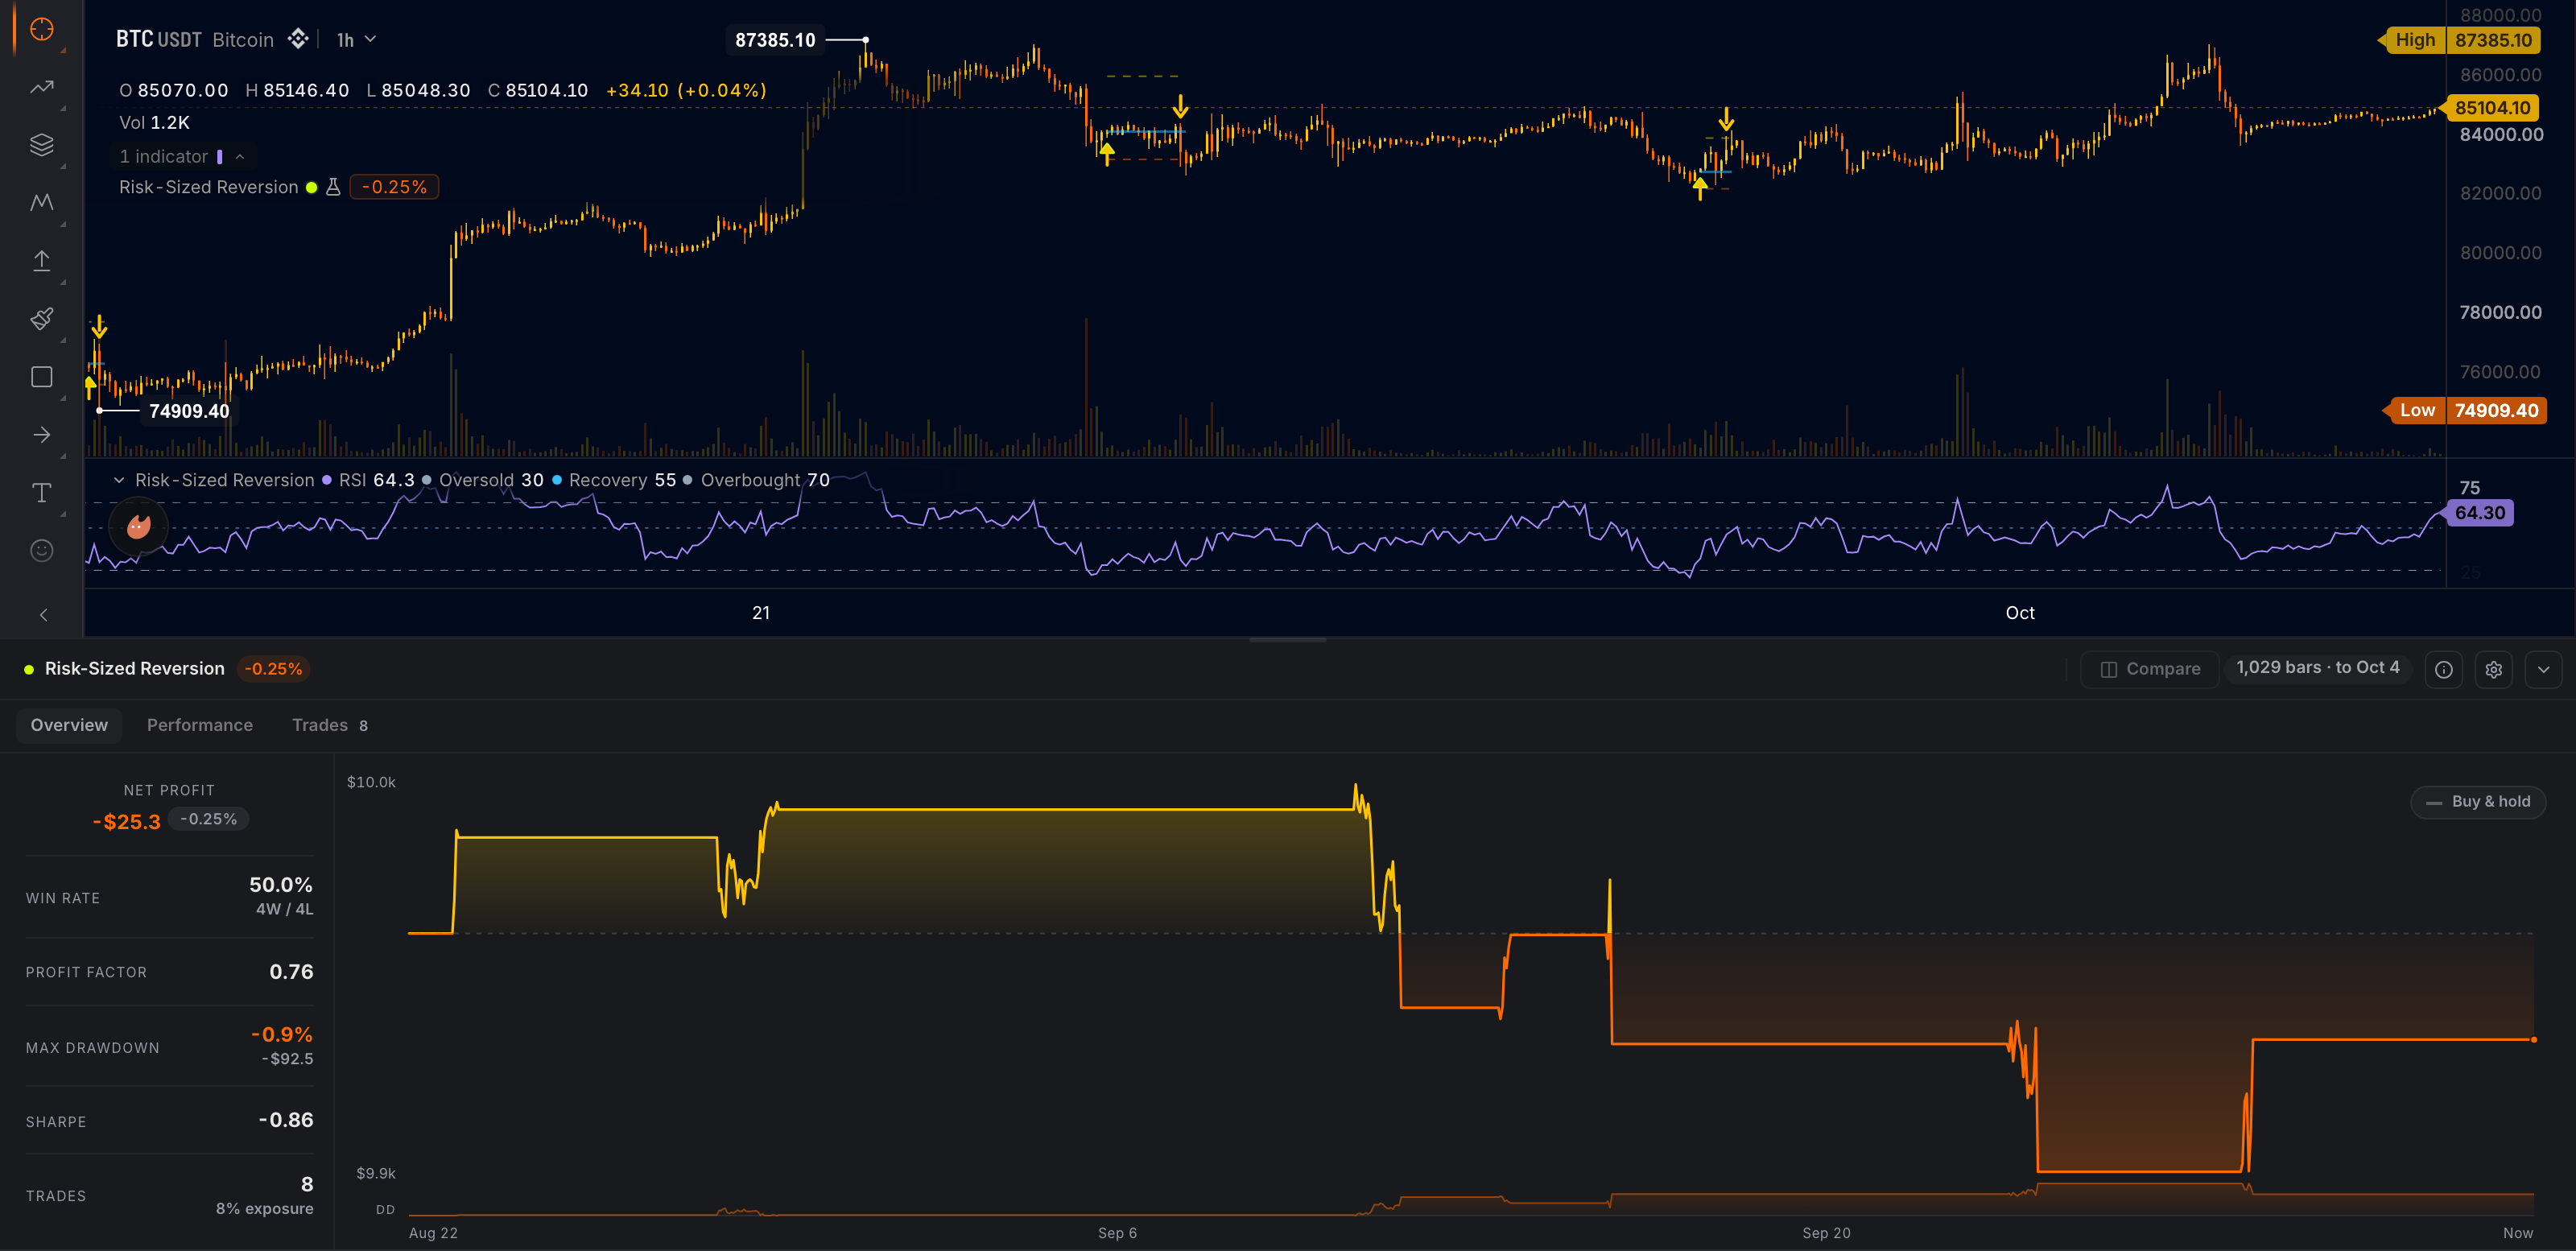Click the Low 74909.40 price label

pyautogui.click(x=2465, y=411)
